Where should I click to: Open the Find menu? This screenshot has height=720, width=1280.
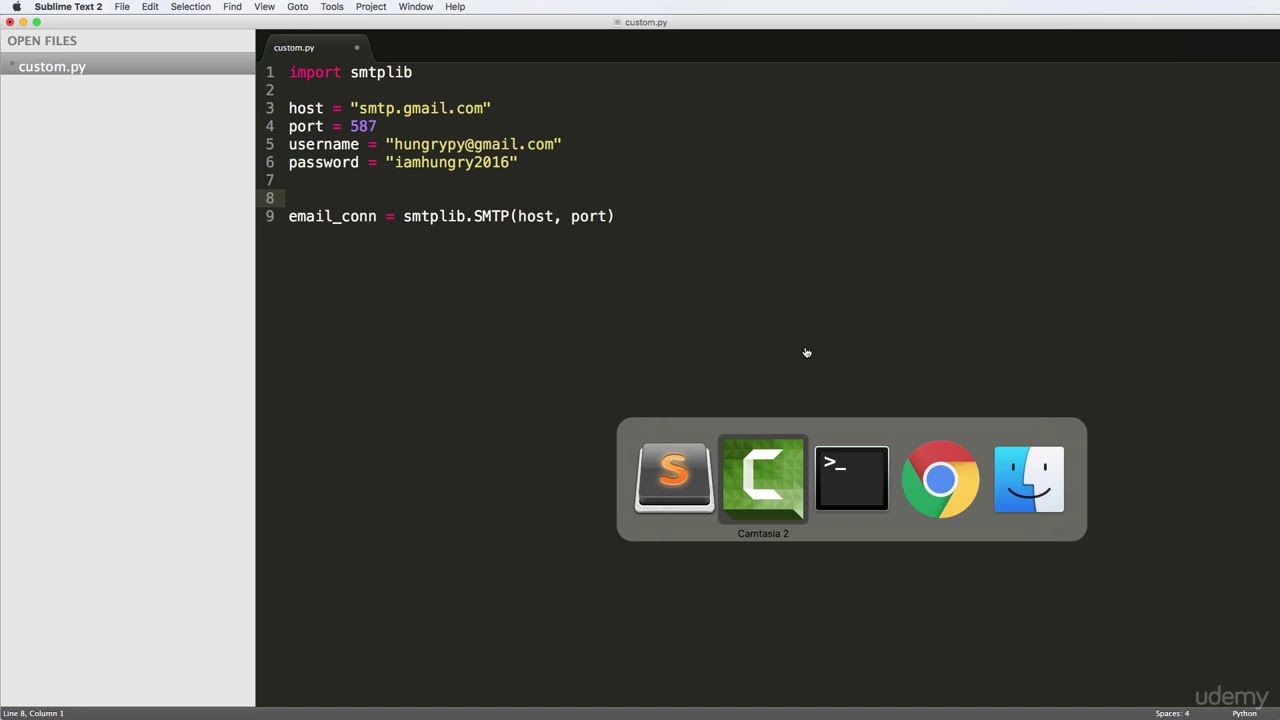[232, 7]
